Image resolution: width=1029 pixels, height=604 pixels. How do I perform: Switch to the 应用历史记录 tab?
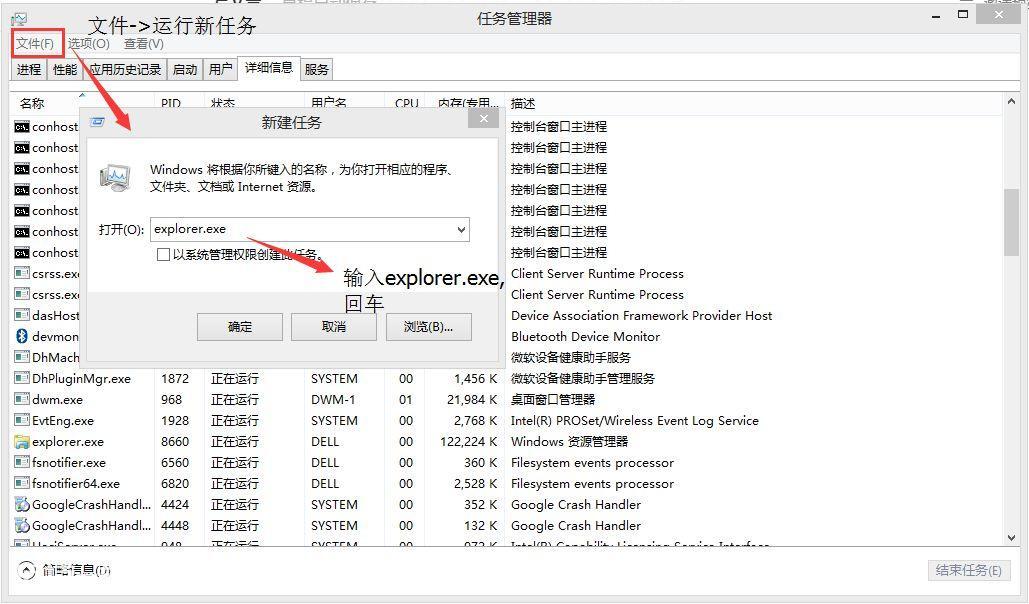[x=125, y=69]
